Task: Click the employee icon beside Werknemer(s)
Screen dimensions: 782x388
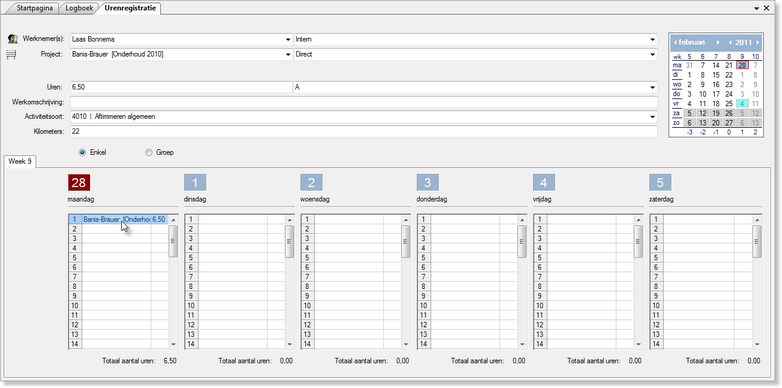Action: [x=13, y=39]
